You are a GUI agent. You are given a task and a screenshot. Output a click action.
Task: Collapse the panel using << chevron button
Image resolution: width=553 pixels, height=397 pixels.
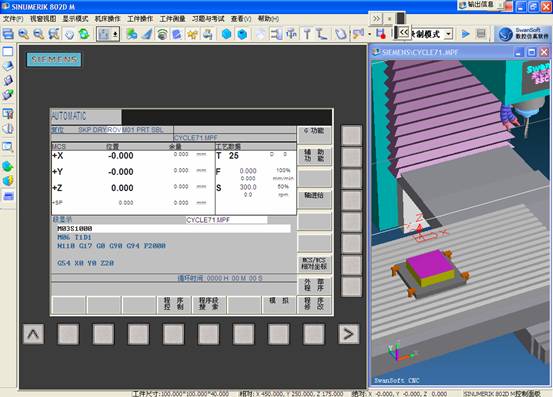tap(404, 32)
